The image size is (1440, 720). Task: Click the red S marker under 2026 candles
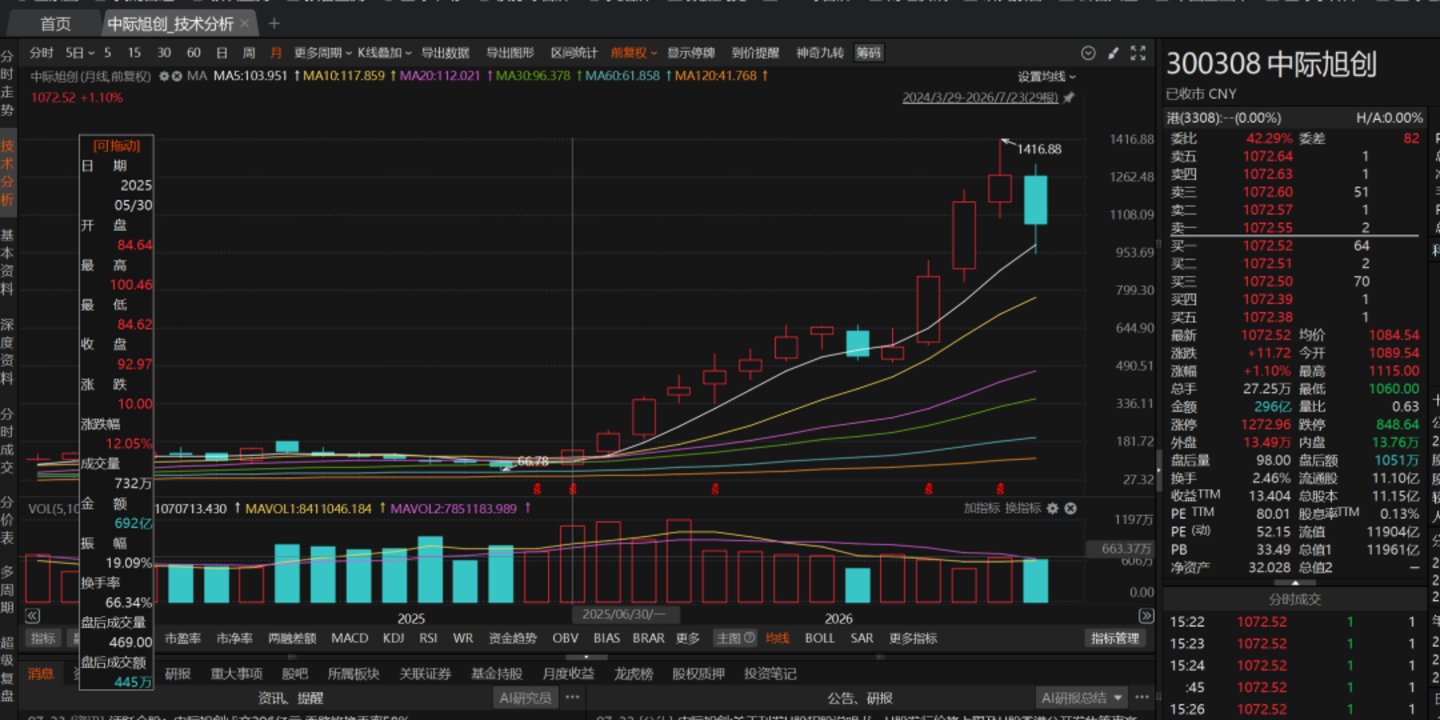[929, 489]
